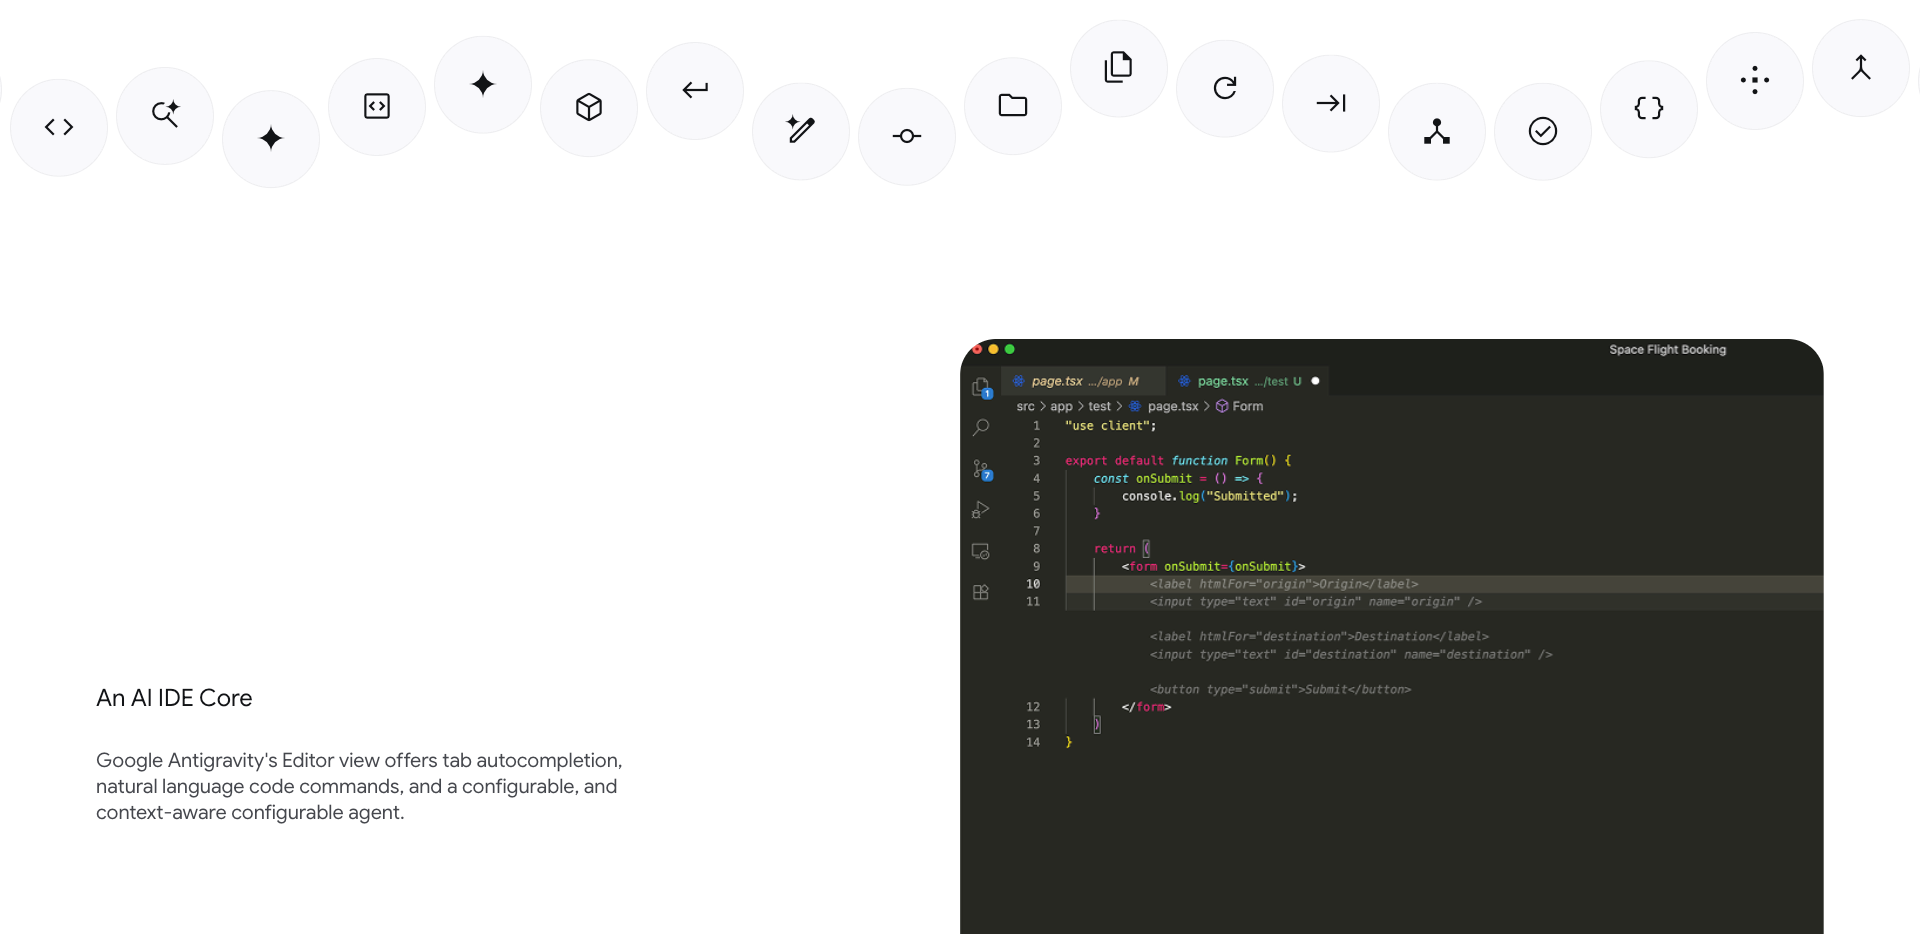The width and height of the screenshot is (1920, 934).
Task: Click the merge arrow icon bubble
Action: (1860, 68)
